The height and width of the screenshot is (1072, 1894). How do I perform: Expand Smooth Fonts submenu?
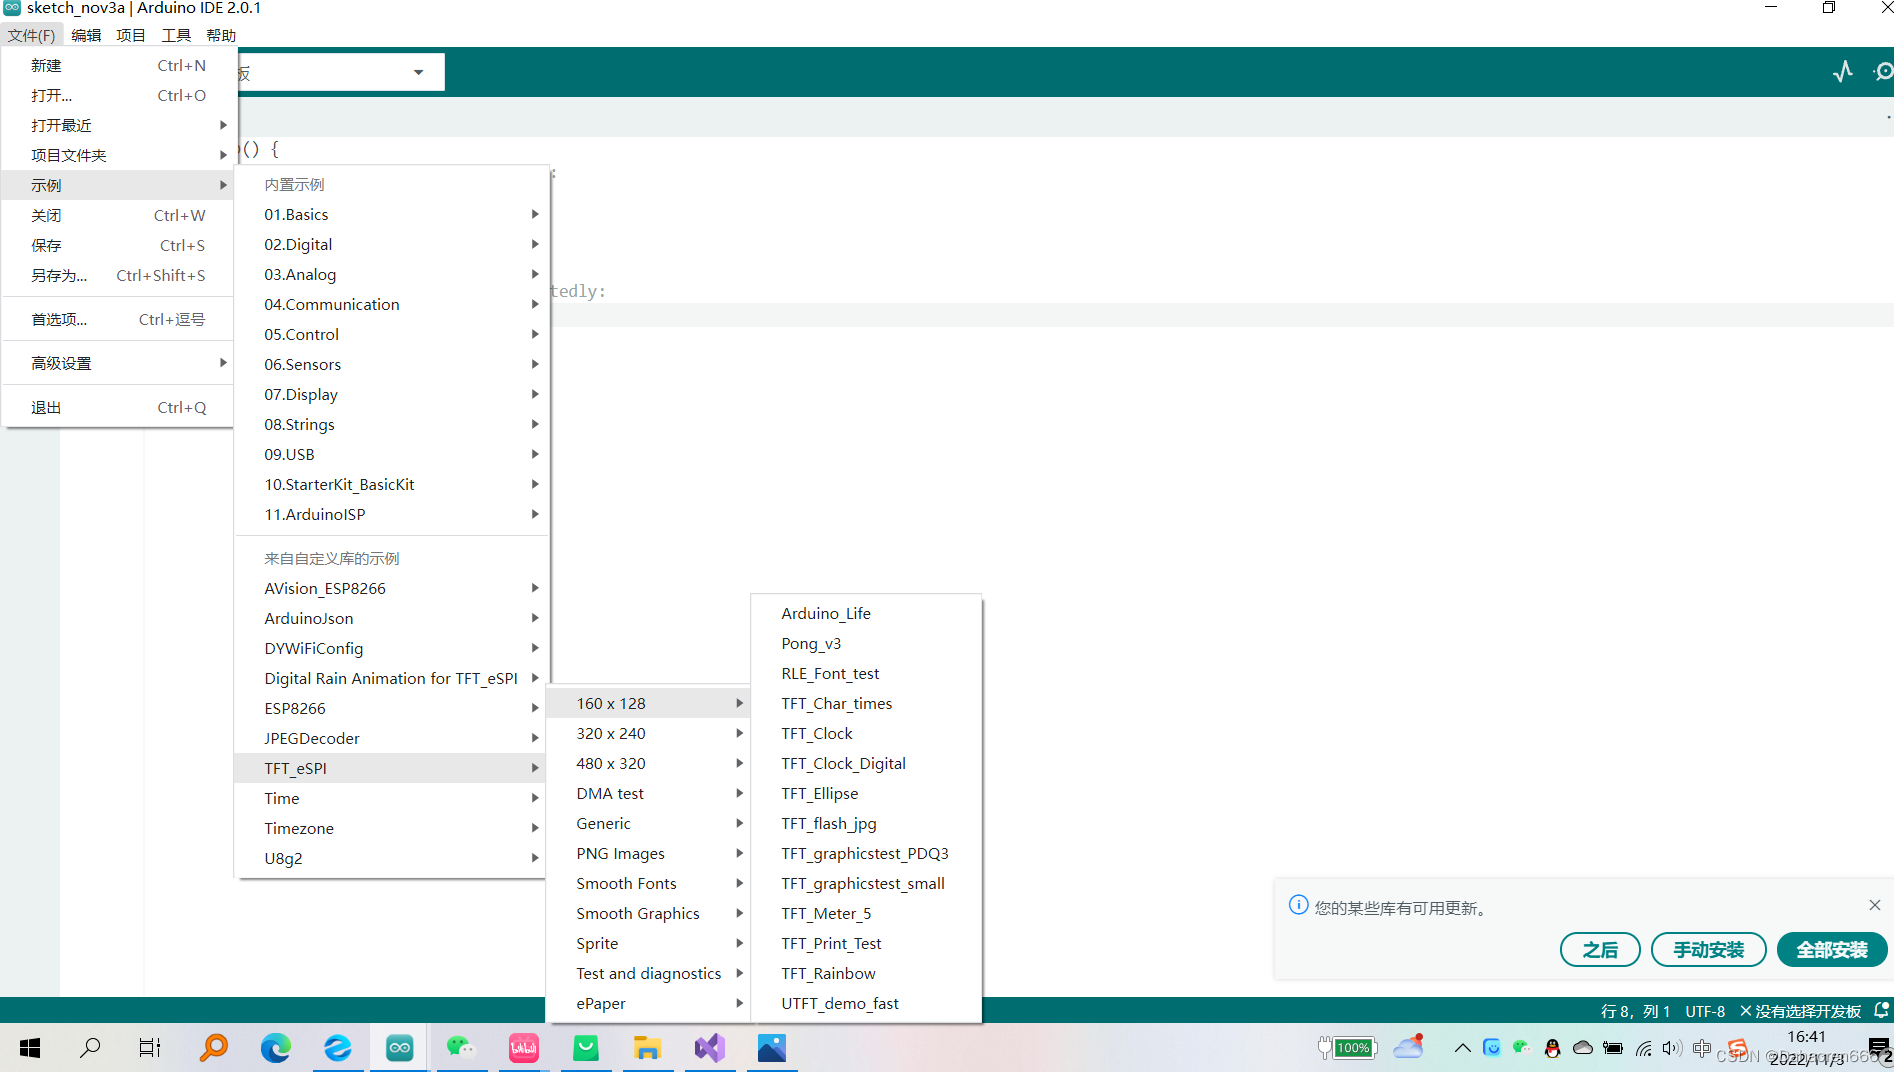pyautogui.click(x=648, y=883)
